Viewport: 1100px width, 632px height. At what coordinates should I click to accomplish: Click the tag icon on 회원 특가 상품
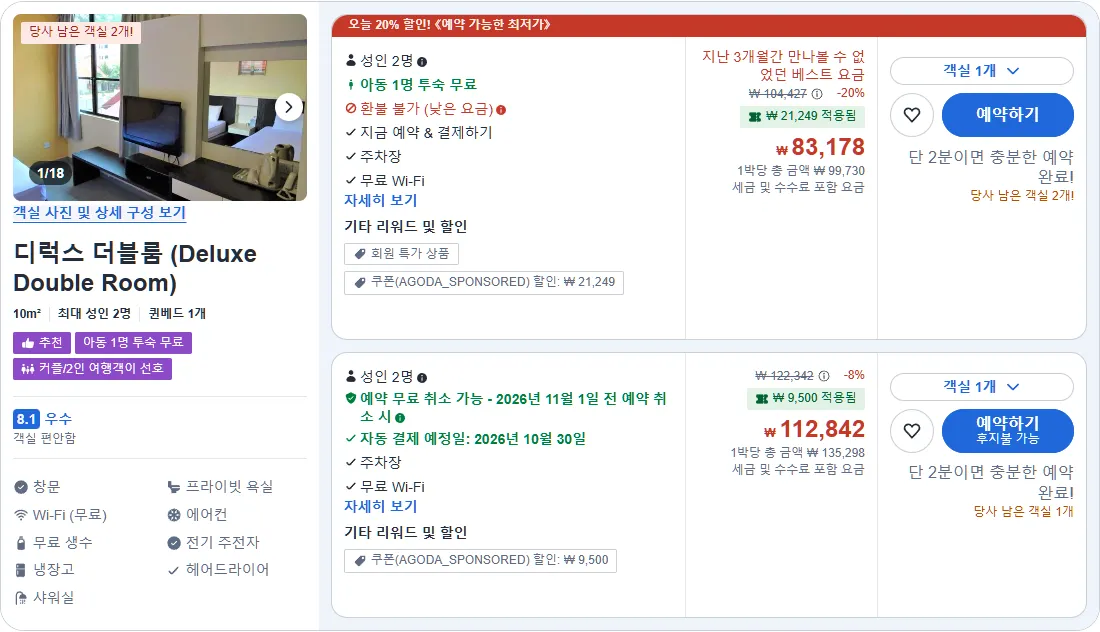pos(360,253)
